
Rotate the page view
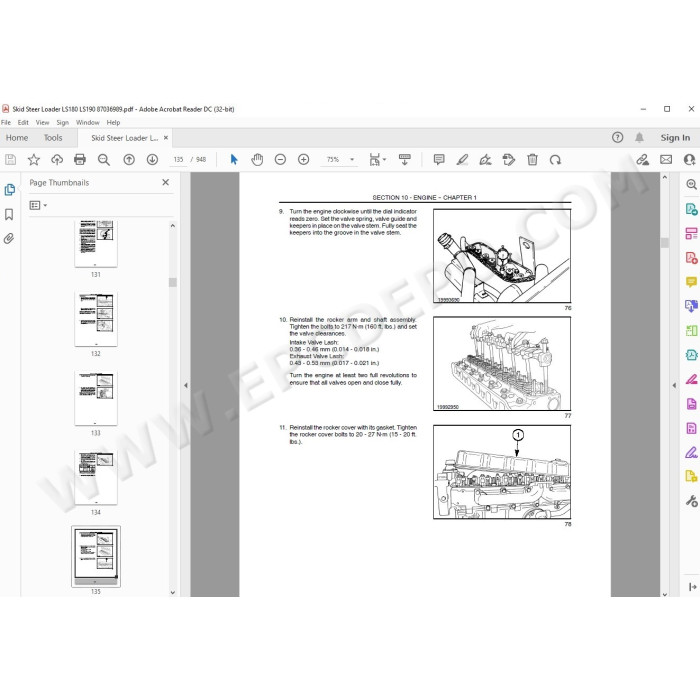555,159
